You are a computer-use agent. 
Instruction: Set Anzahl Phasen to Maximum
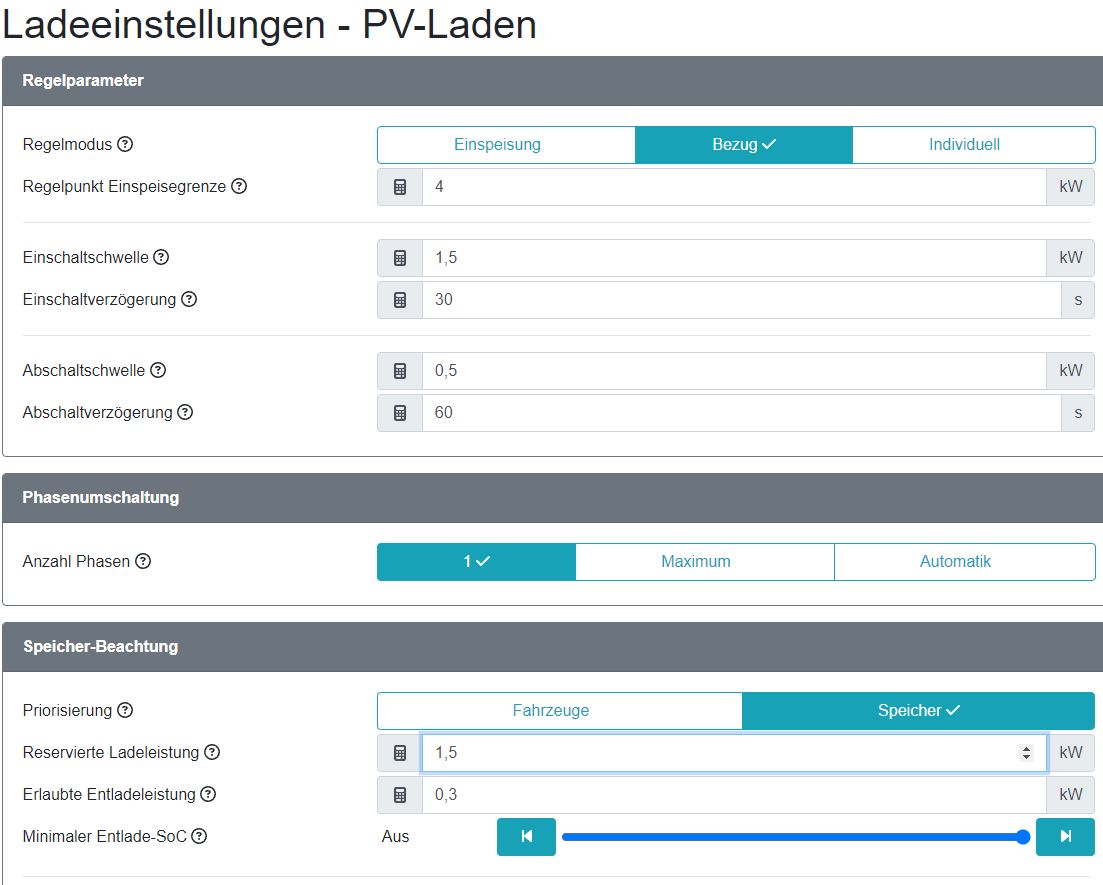click(x=705, y=561)
